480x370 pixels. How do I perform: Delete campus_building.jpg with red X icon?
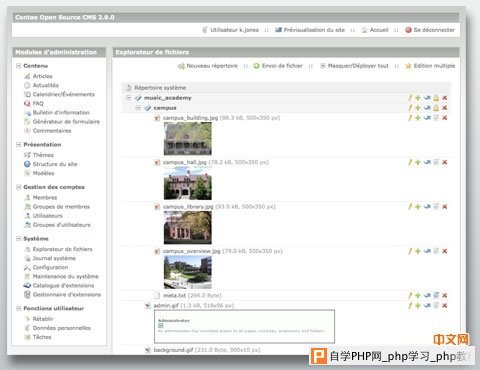tap(445, 118)
